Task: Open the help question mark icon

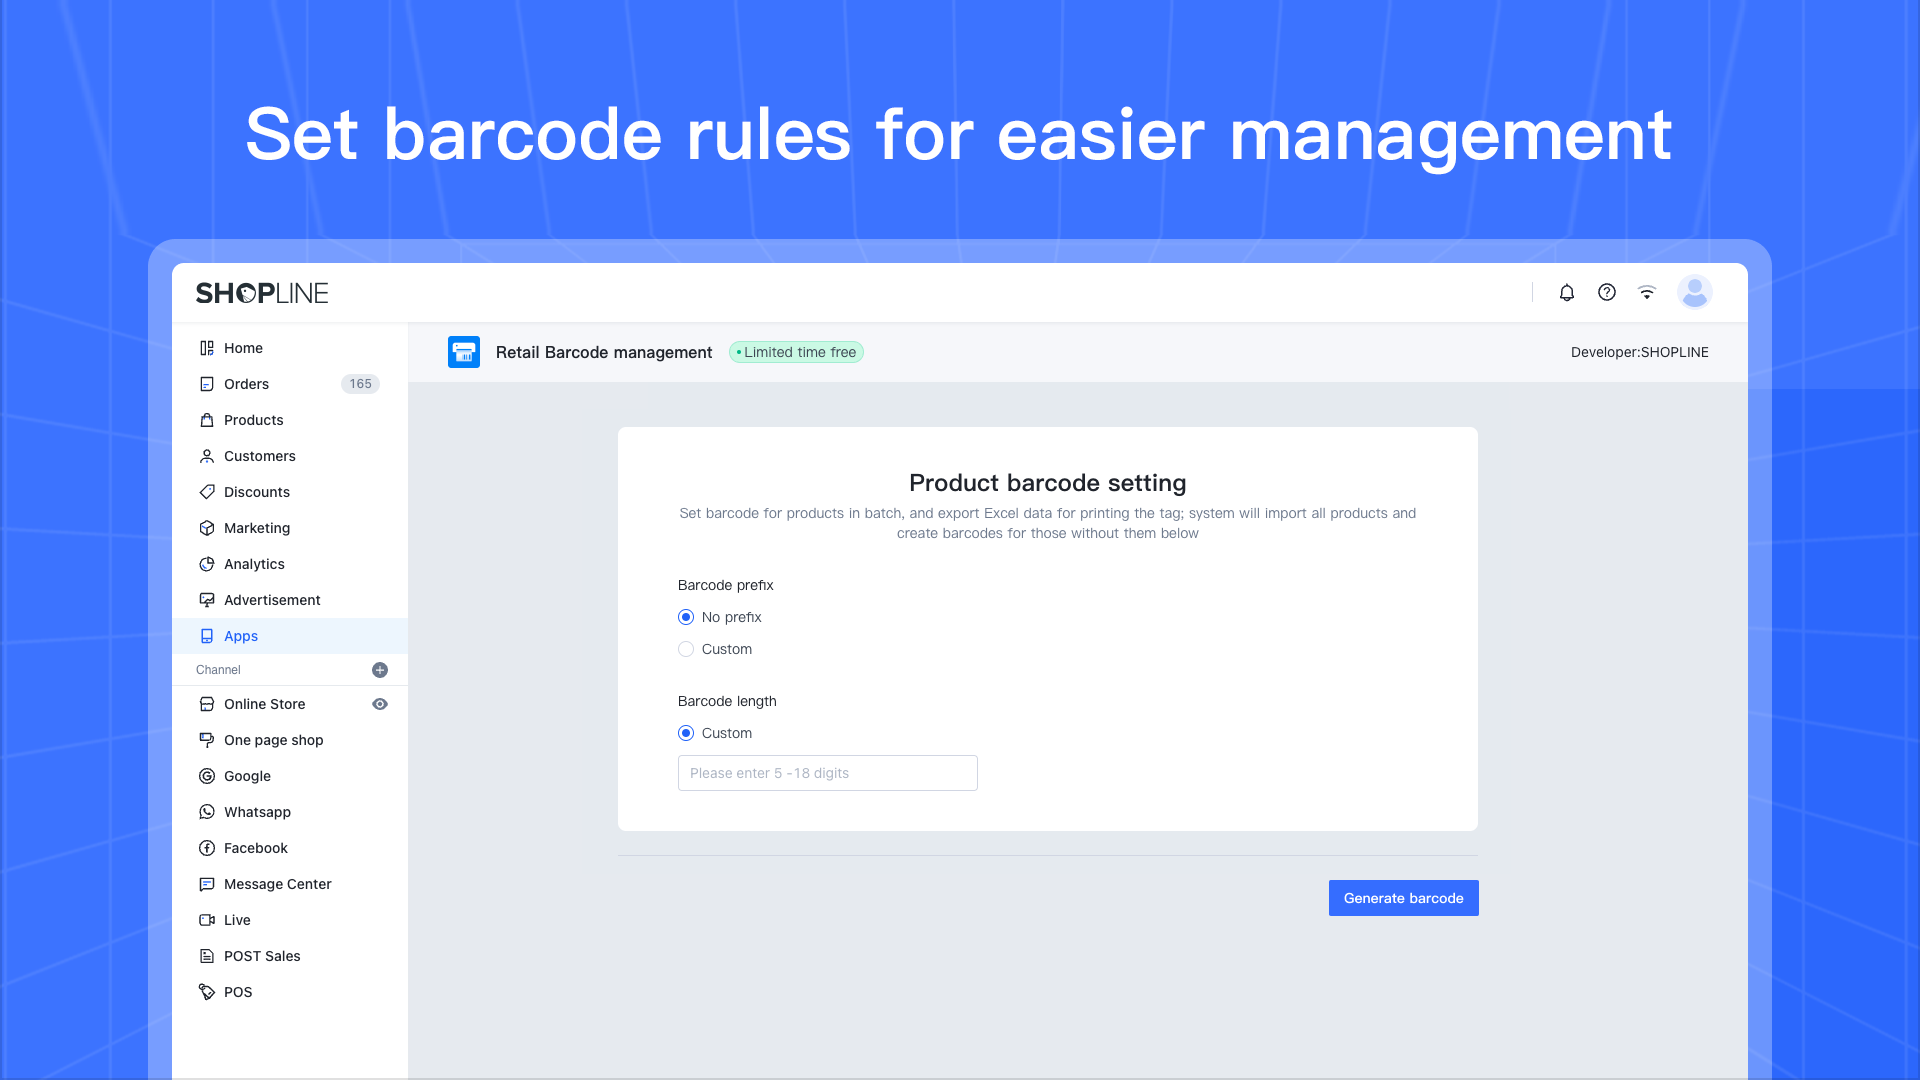Action: tap(1607, 293)
